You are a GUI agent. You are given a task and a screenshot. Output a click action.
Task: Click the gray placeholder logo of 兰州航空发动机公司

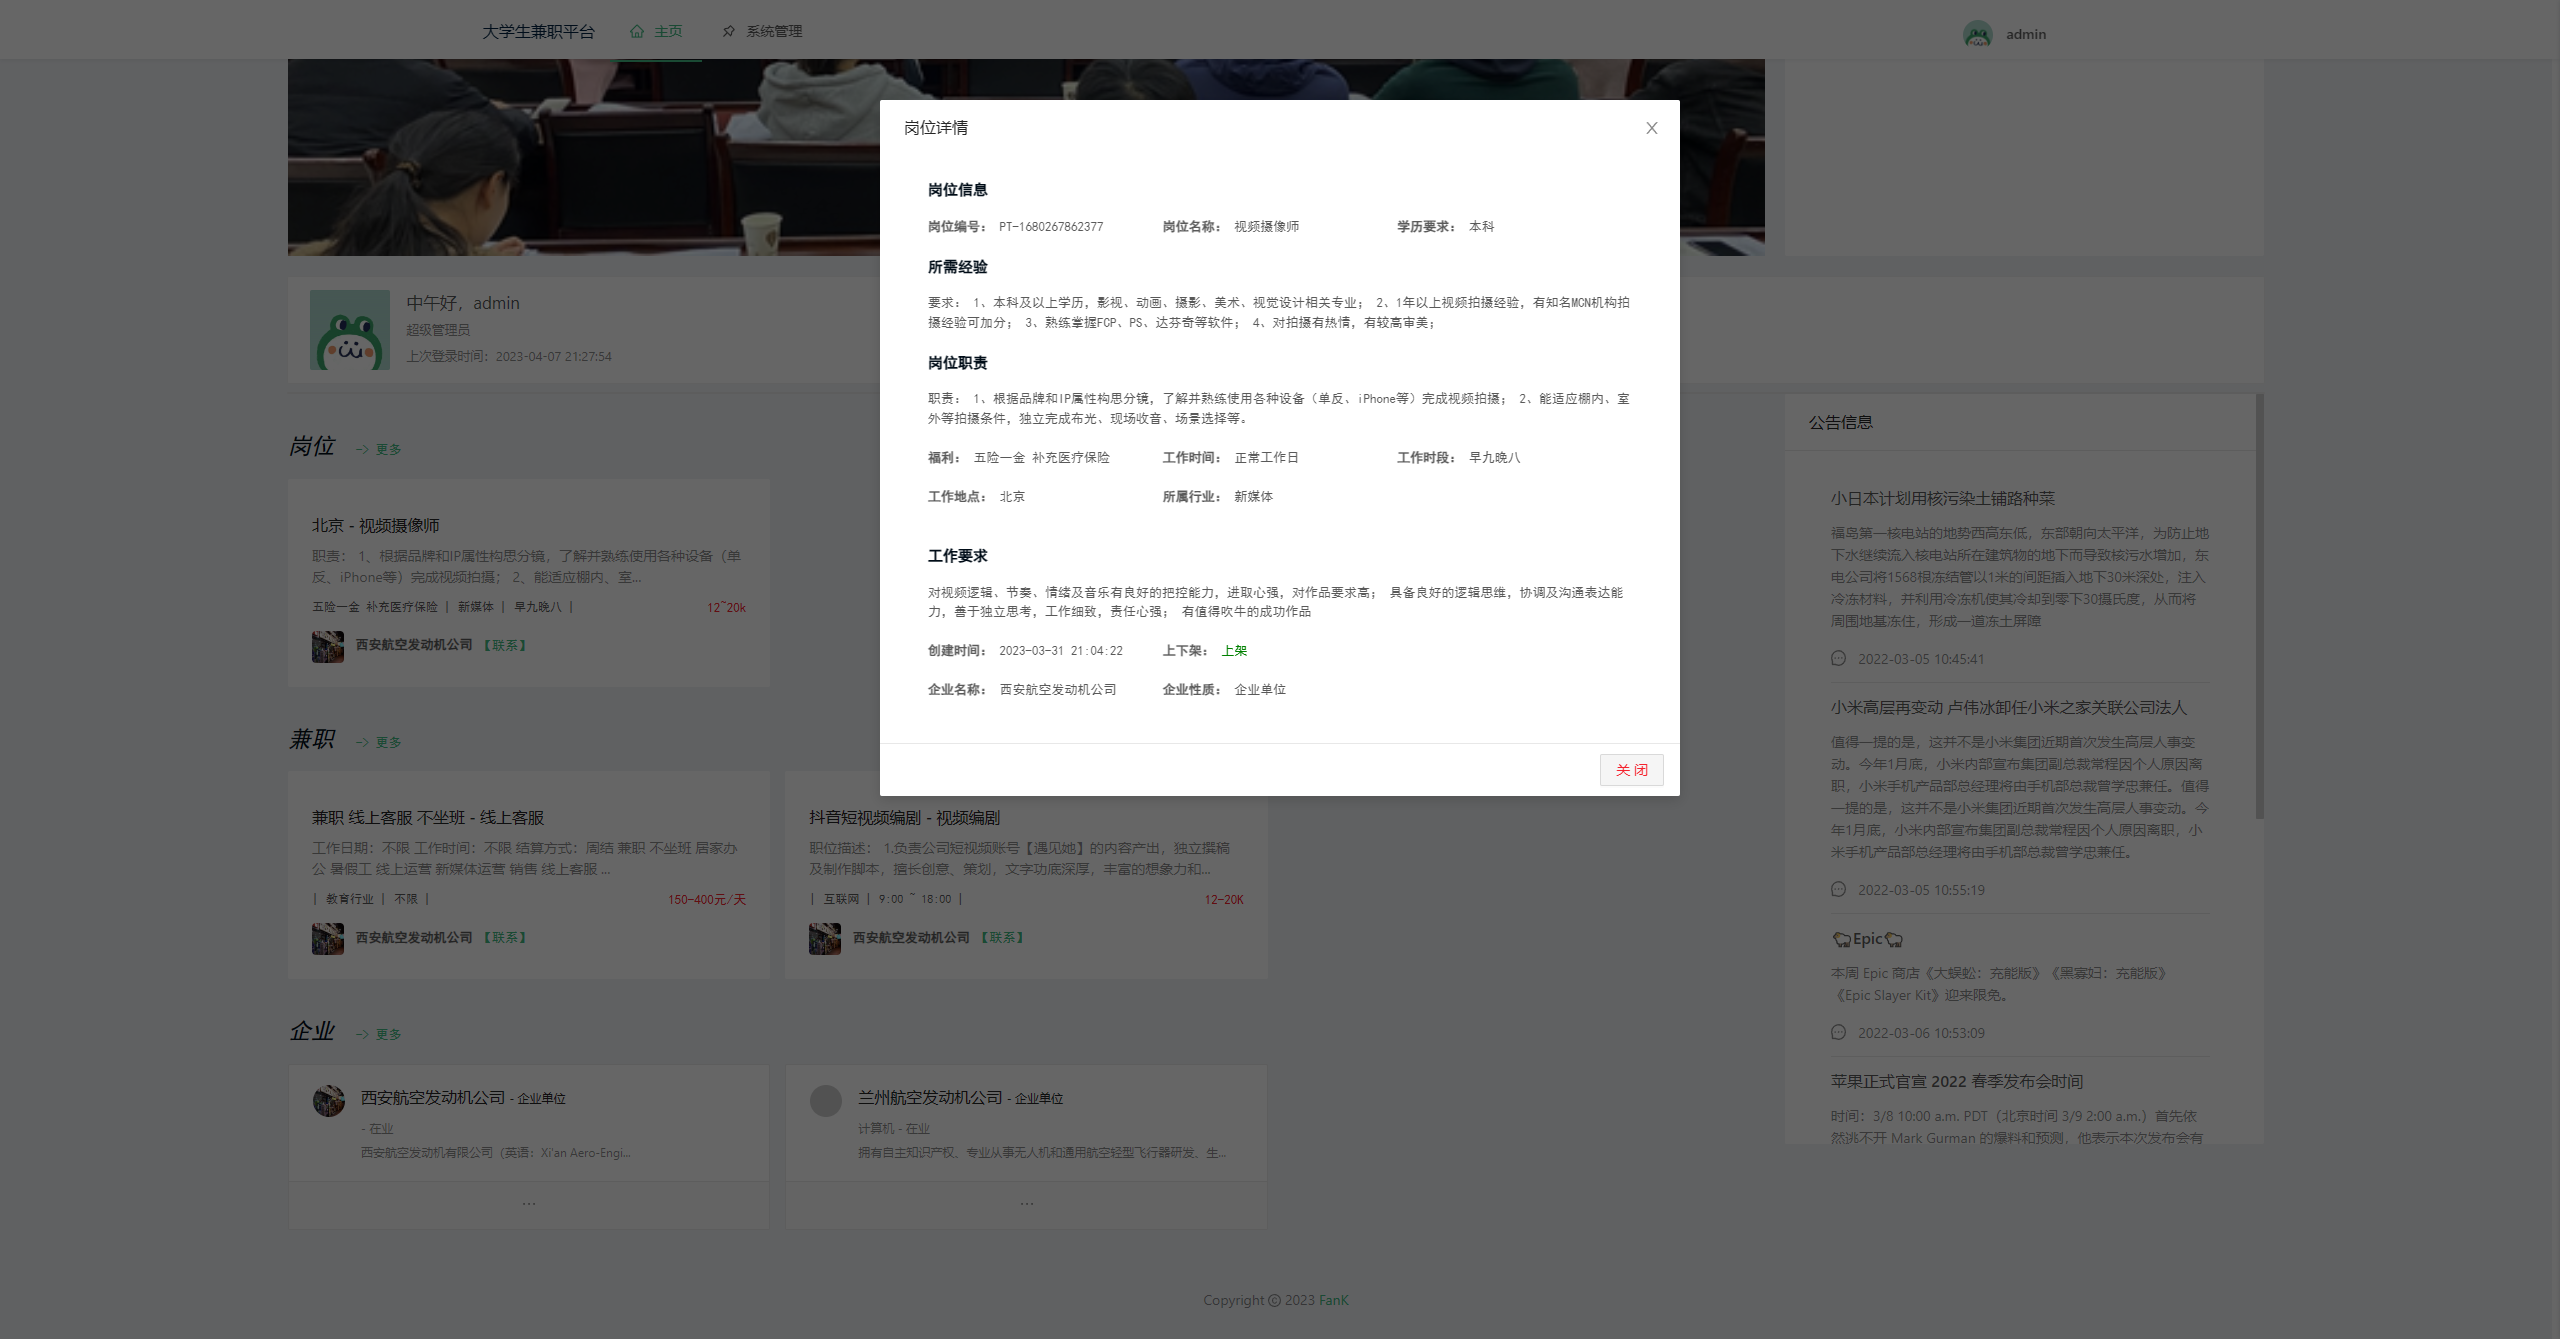[x=825, y=1101]
